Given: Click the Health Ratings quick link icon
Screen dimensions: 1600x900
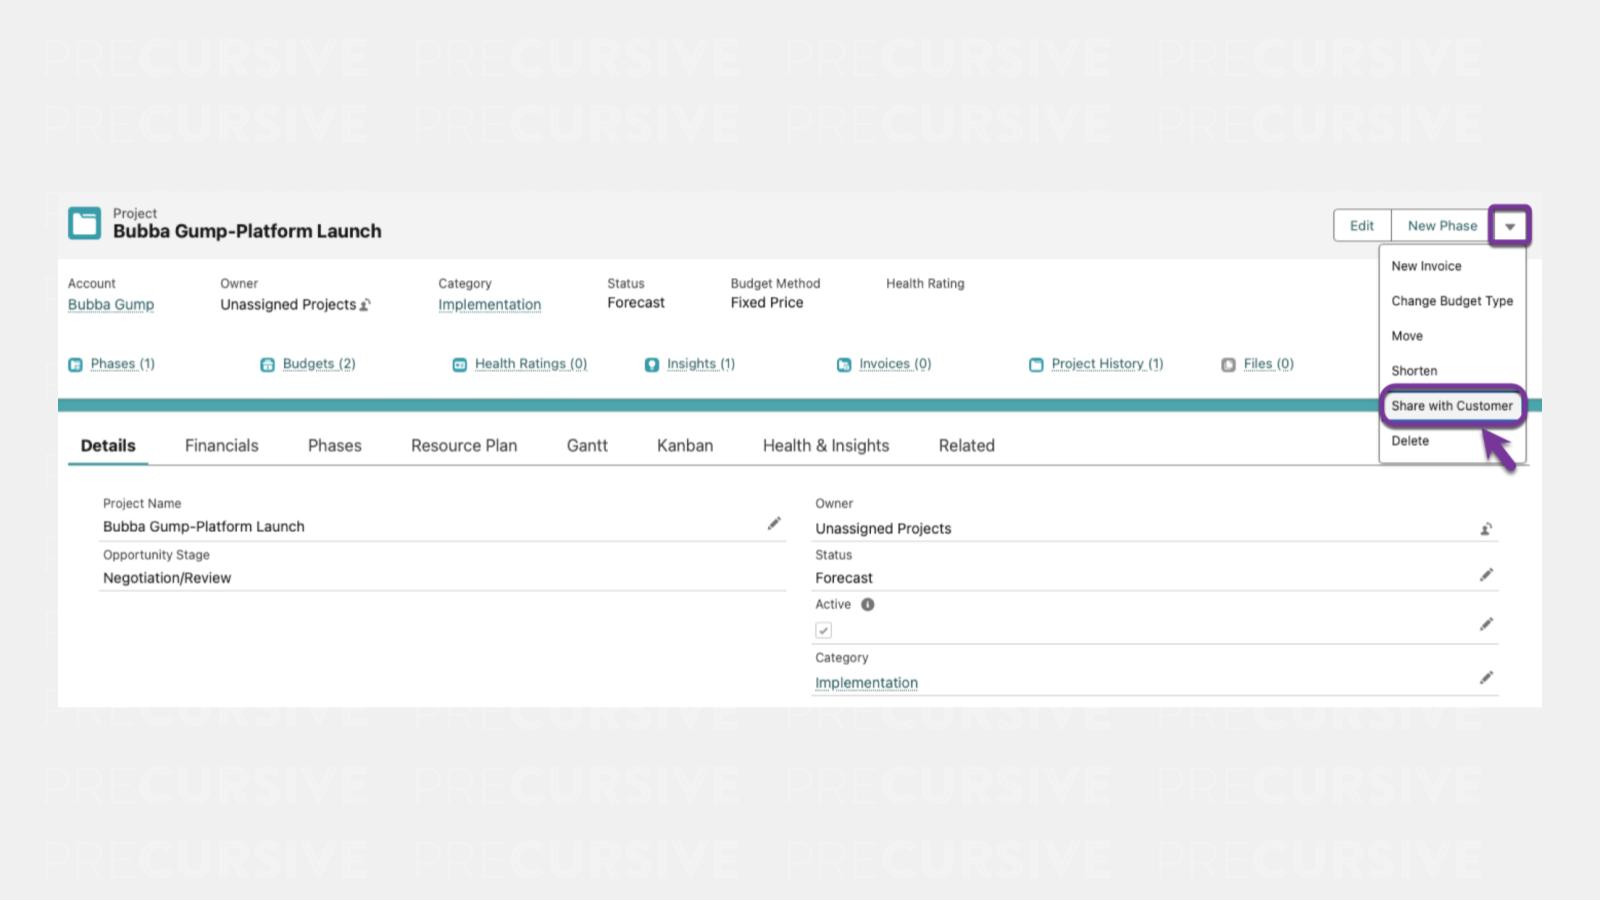Looking at the screenshot, I should coord(459,365).
